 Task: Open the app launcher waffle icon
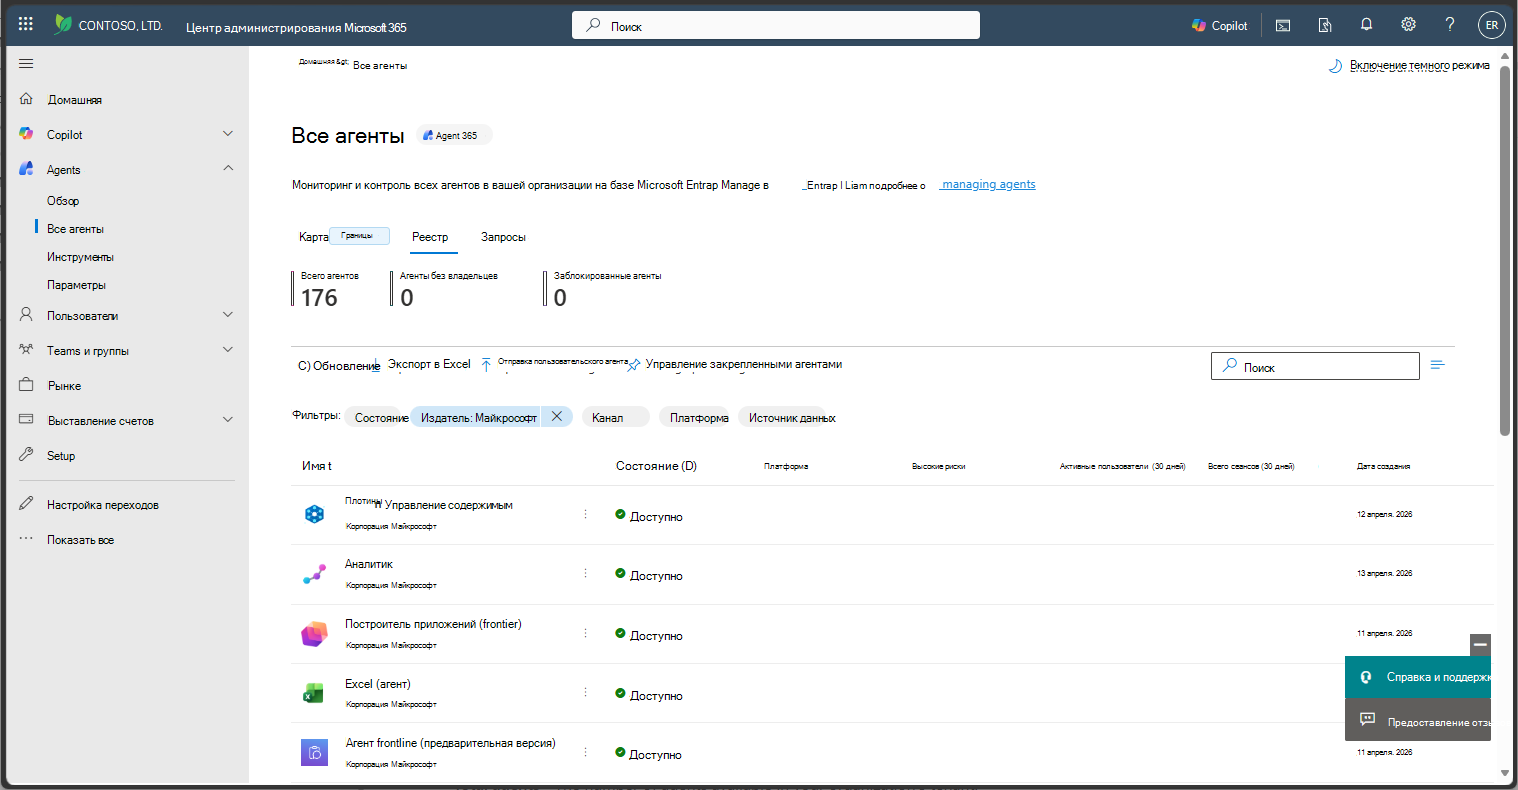coord(26,25)
